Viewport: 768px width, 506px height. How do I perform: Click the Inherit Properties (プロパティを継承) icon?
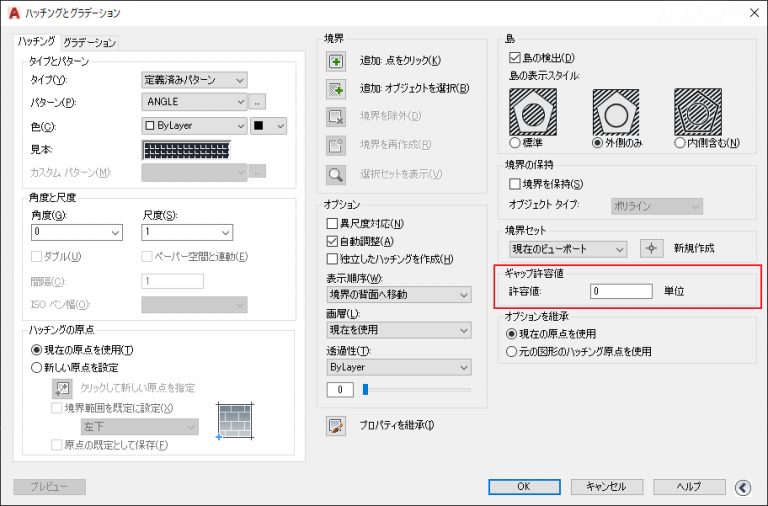(x=336, y=426)
